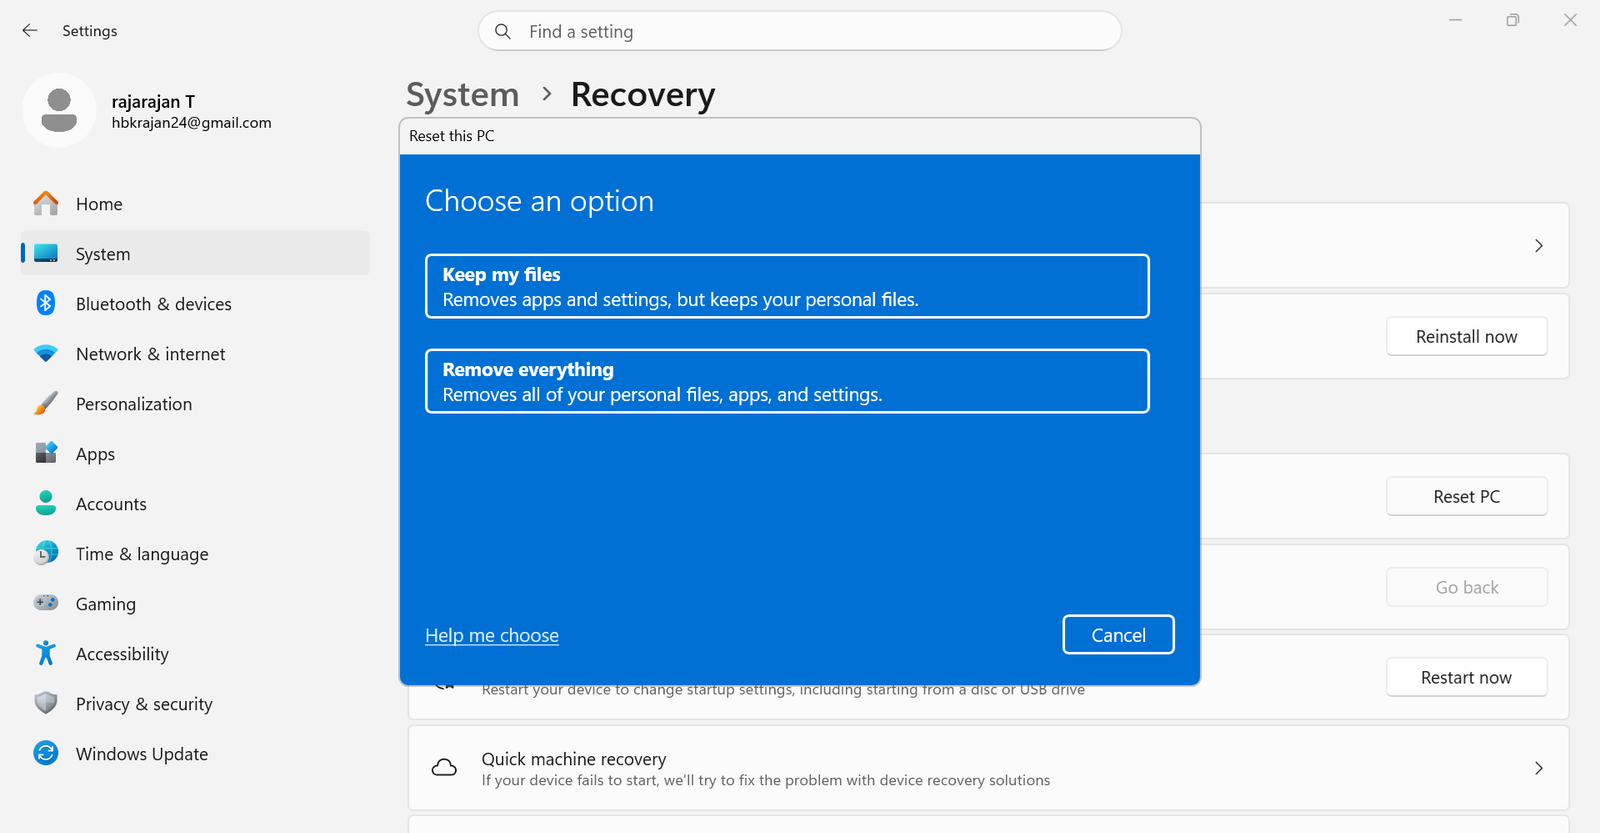Open Personalization settings page

[195, 404]
